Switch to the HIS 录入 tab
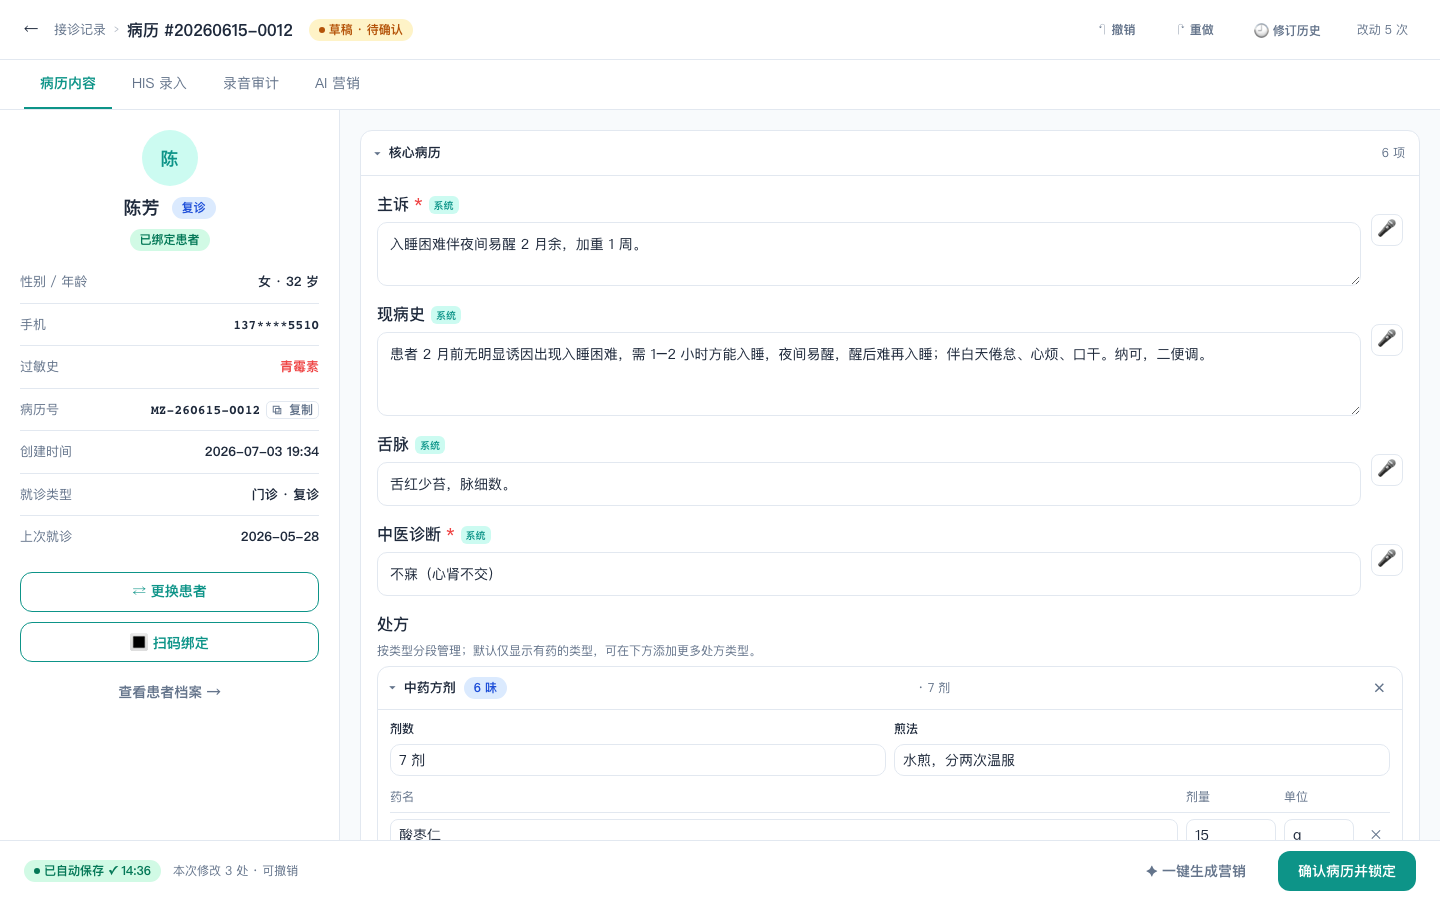The height and width of the screenshot is (900, 1440). pos(159,84)
